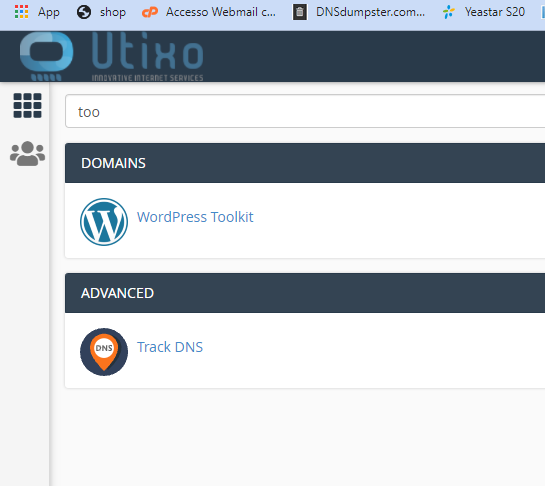Image resolution: width=545 pixels, height=486 pixels.
Task: Click the Utixo logo in the header
Action: (111, 56)
